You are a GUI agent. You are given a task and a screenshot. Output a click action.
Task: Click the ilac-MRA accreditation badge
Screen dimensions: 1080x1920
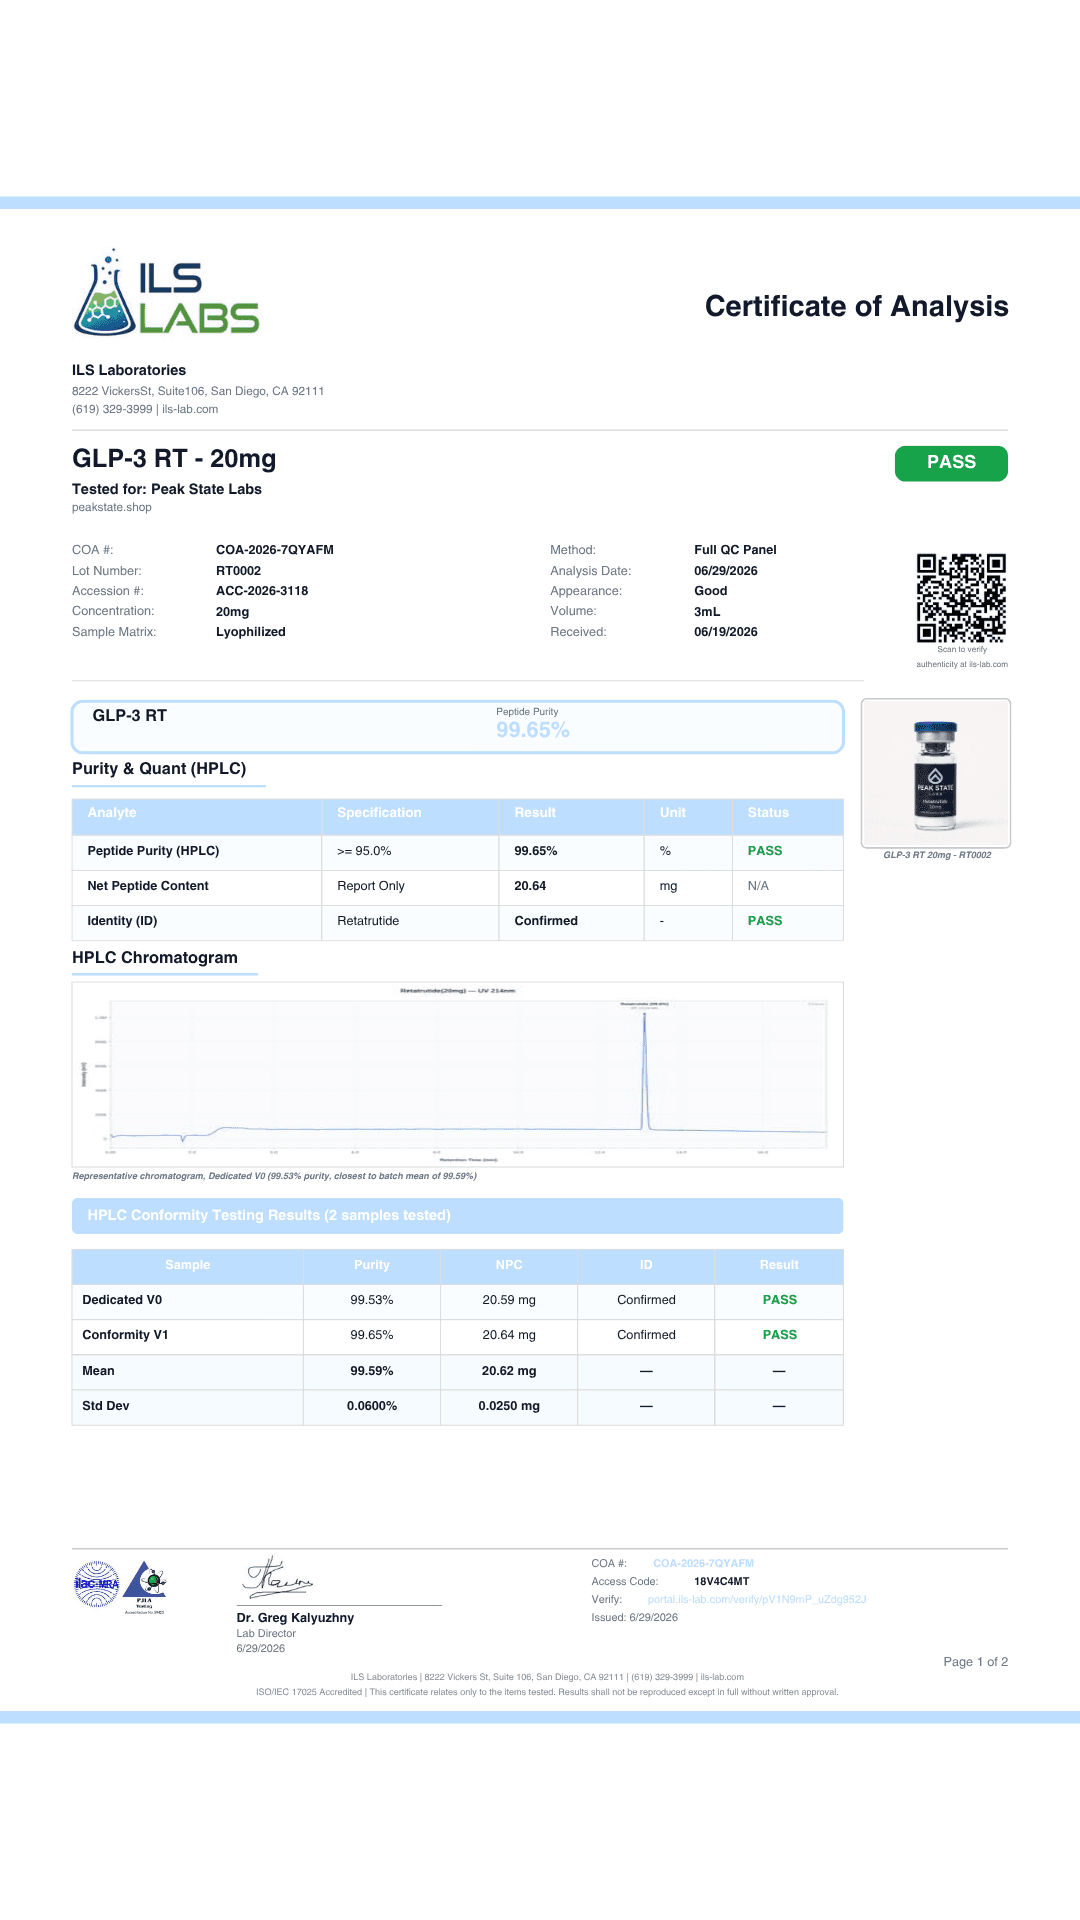[97, 1584]
